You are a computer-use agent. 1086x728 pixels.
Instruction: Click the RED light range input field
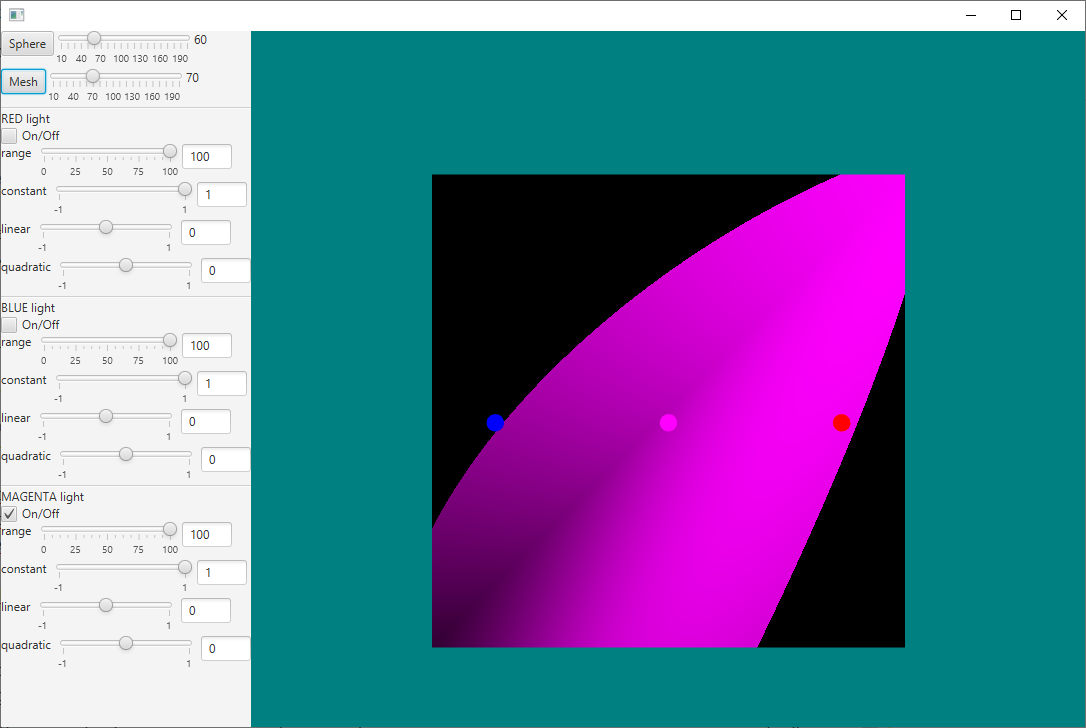[x=206, y=157]
